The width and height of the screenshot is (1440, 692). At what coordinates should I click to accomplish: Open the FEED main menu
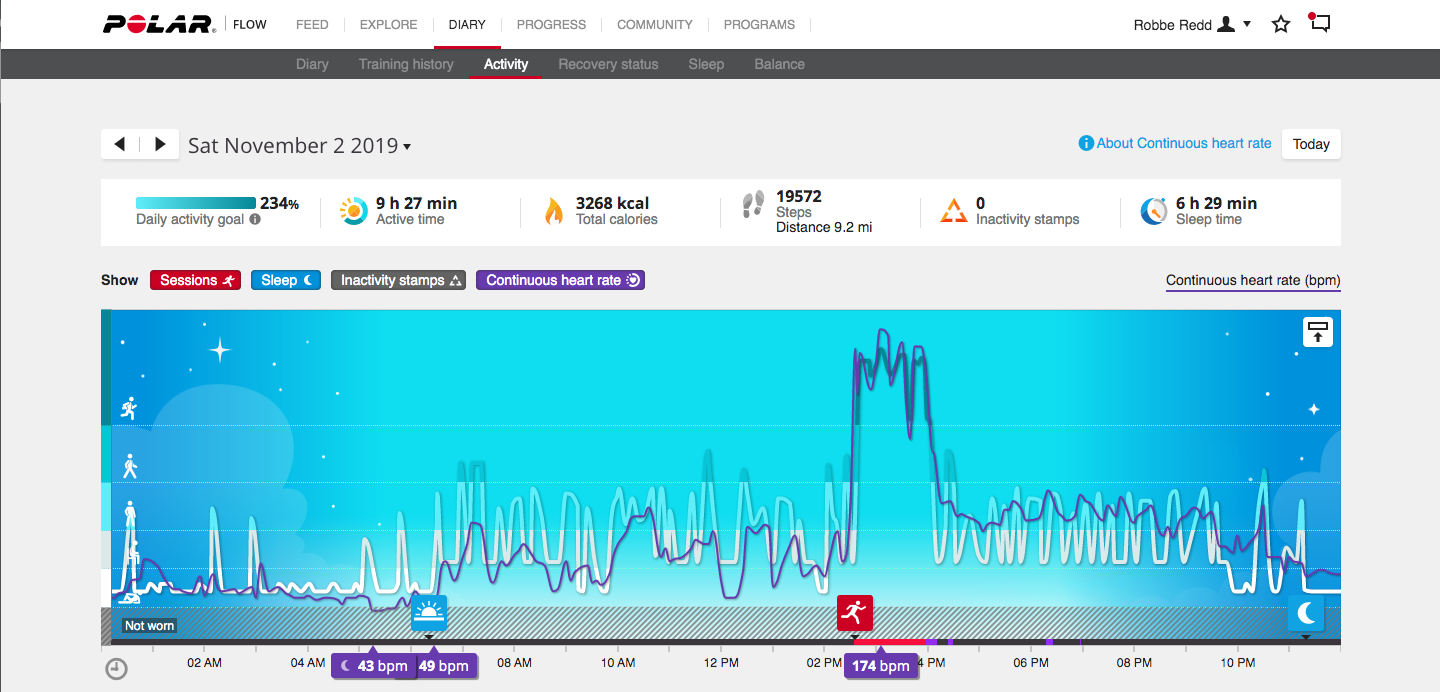(312, 24)
